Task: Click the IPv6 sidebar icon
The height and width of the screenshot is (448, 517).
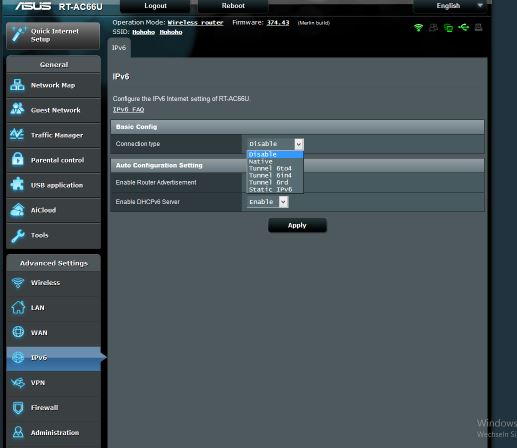Action: click(x=18, y=357)
